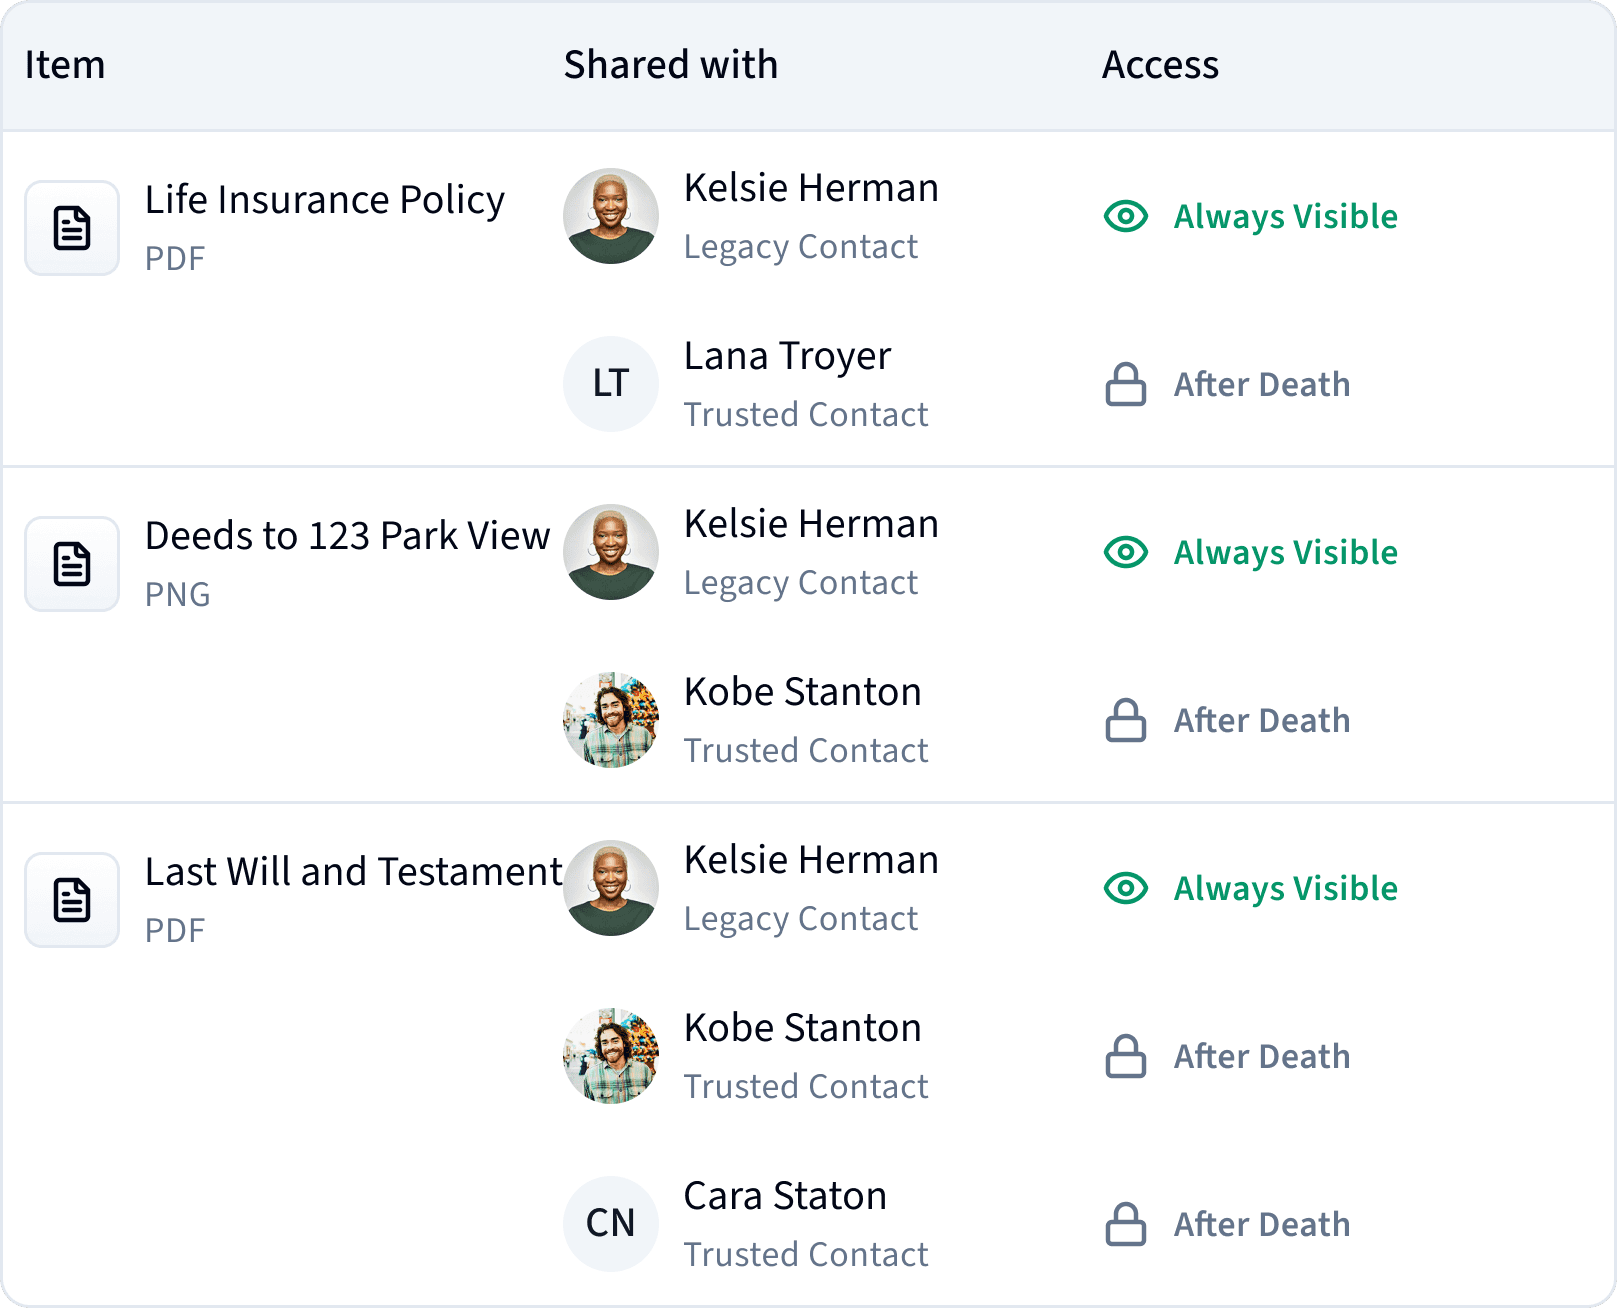Click the Access column header
The image size is (1617, 1308).
click(1160, 65)
